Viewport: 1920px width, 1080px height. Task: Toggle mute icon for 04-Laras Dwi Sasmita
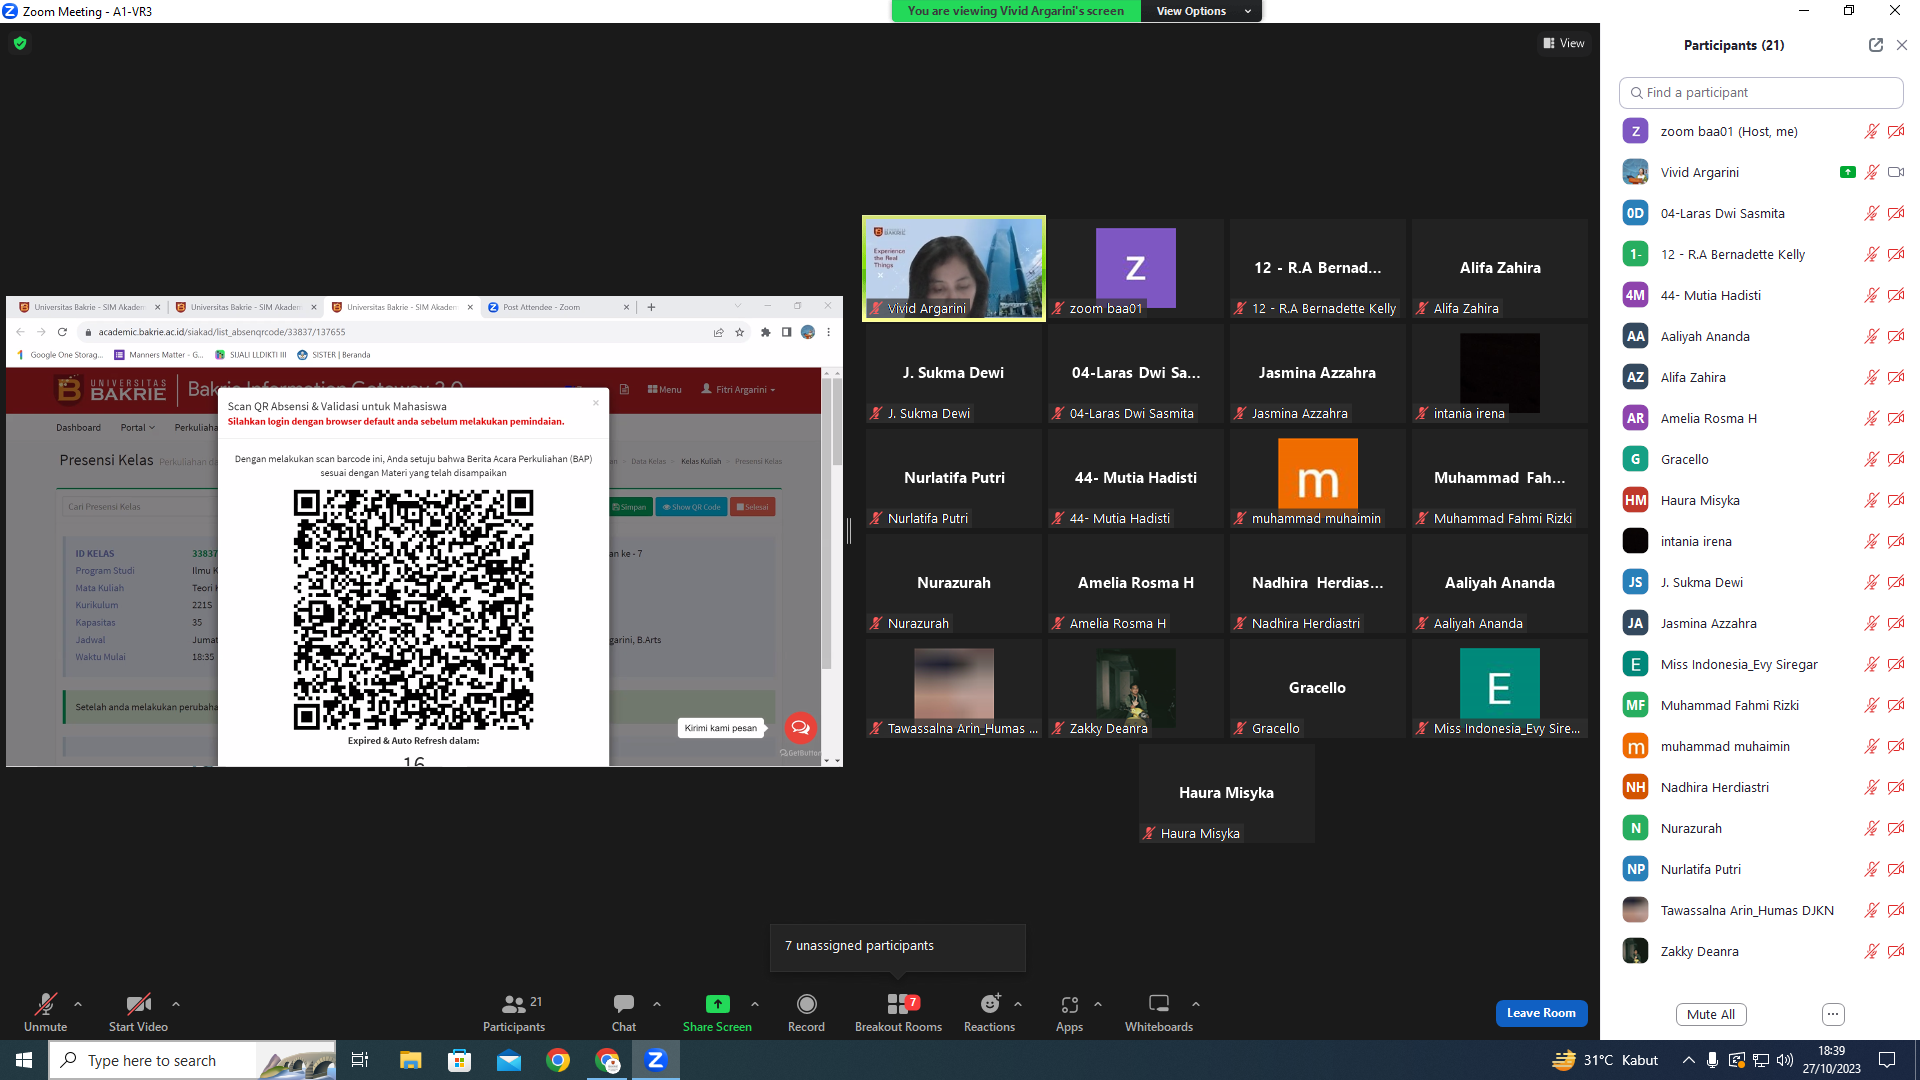point(1871,213)
